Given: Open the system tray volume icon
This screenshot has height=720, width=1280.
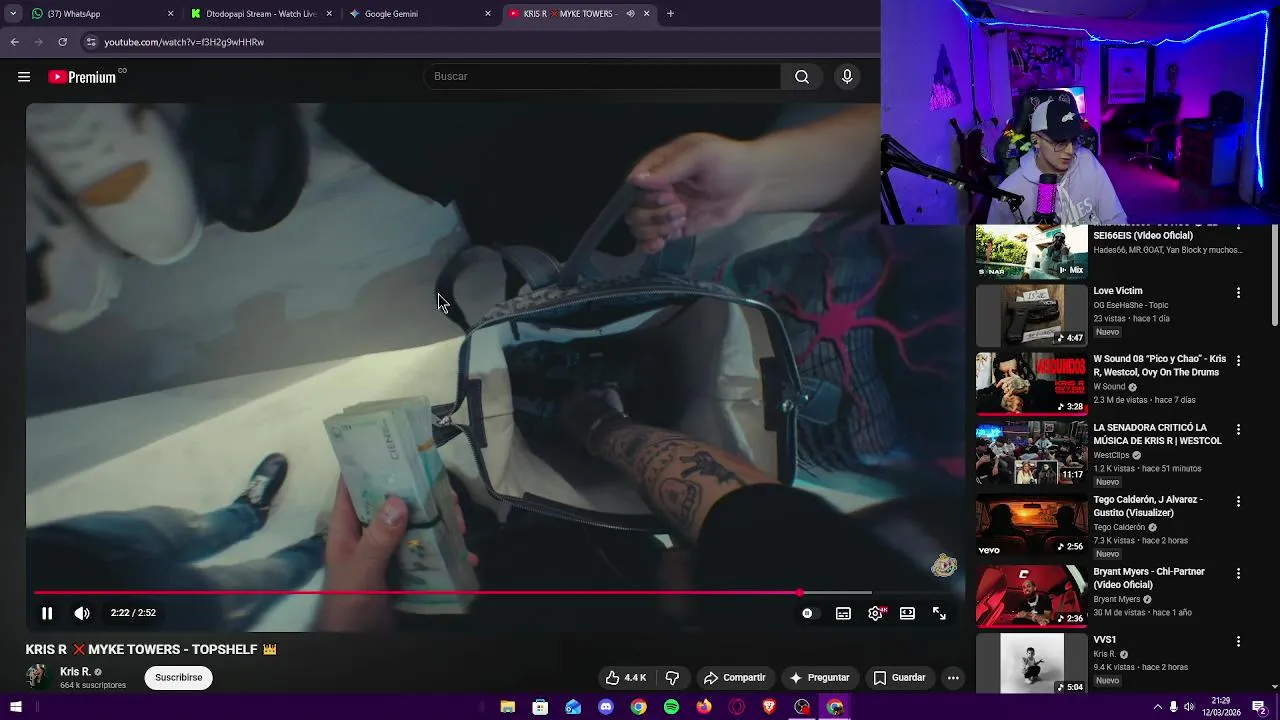Looking at the screenshot, I should click(1188, 707).
